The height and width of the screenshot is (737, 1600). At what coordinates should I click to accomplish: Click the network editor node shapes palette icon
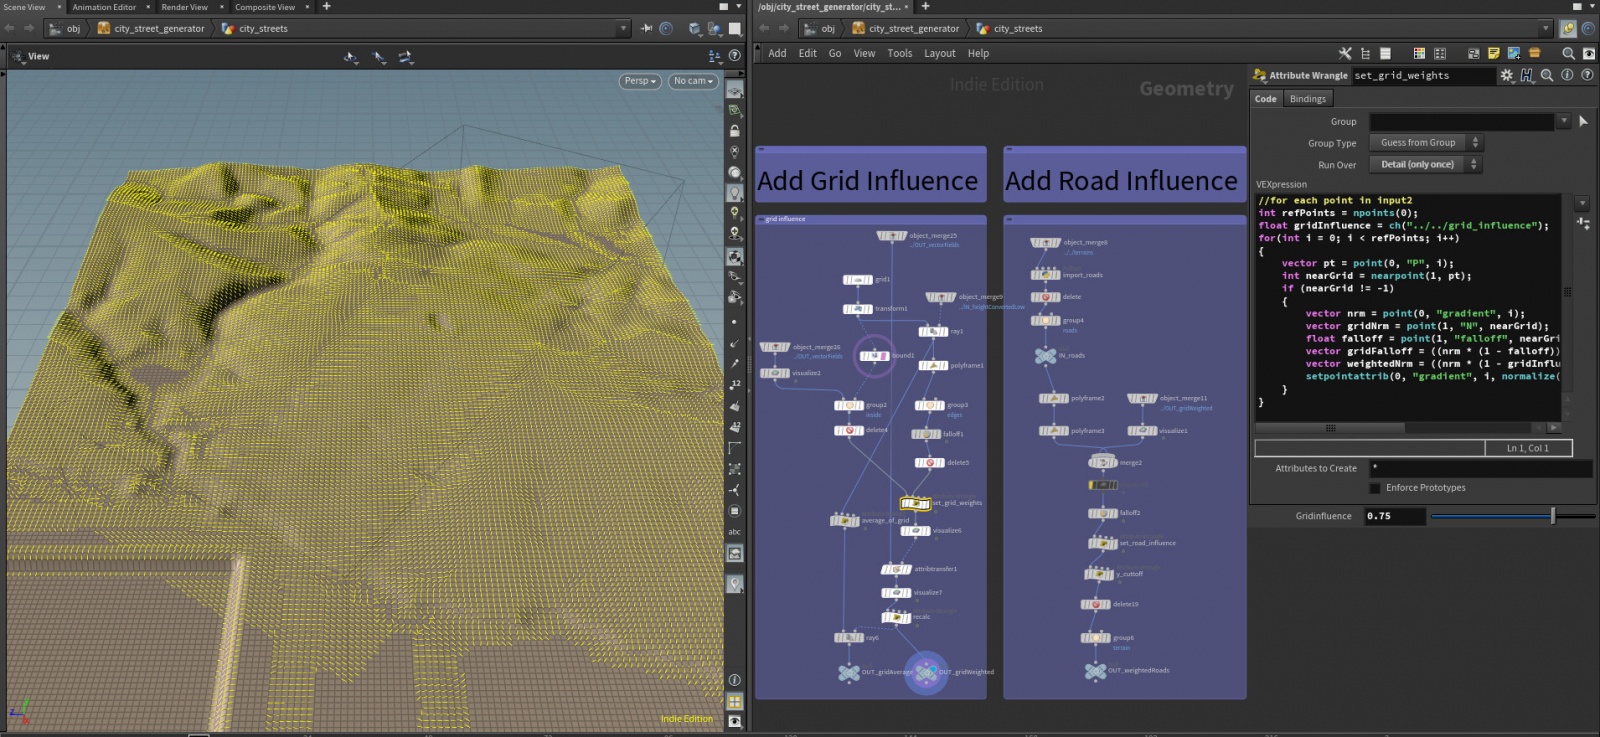pos(1440,53)
